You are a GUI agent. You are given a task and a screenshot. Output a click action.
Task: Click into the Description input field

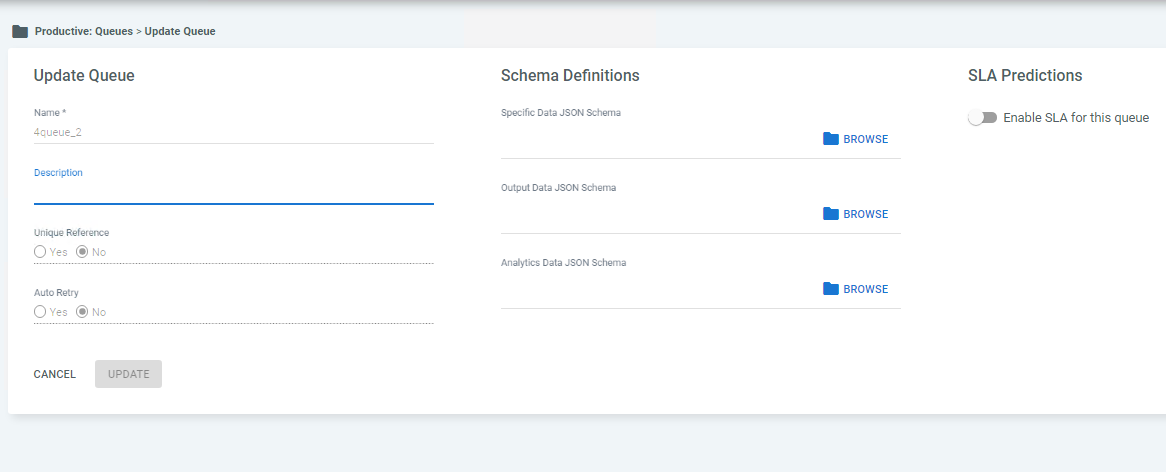click(x=233, y=192)
